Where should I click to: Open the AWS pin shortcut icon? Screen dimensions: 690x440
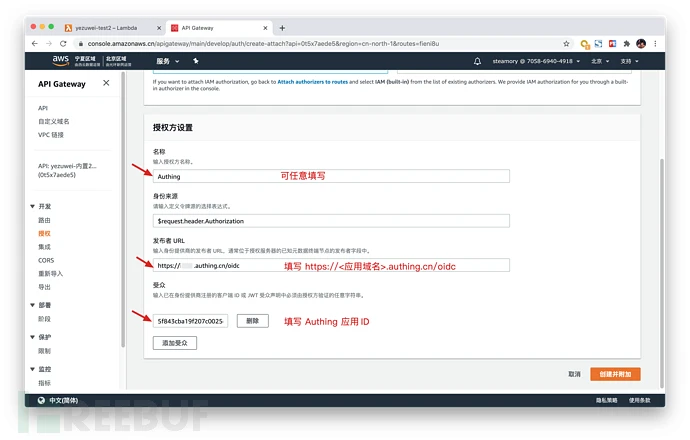pos(196,61)
